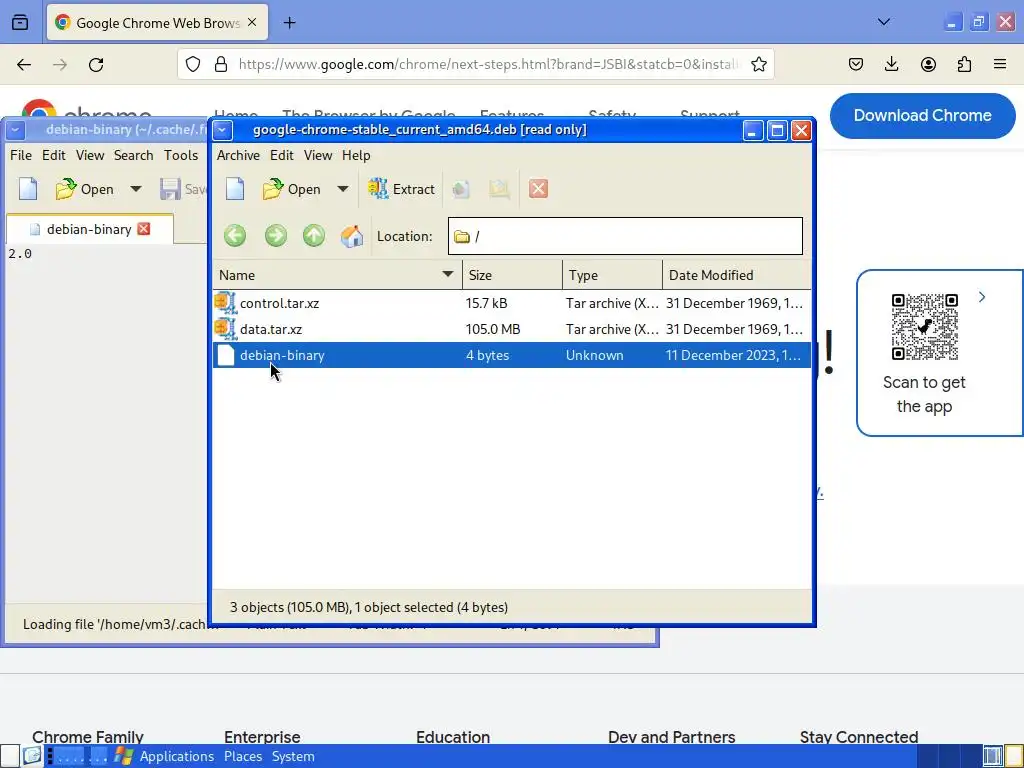The image size is (1024, 768).
Task: Click the chevron arrow beside the QR code
Action: pos(982,297)
